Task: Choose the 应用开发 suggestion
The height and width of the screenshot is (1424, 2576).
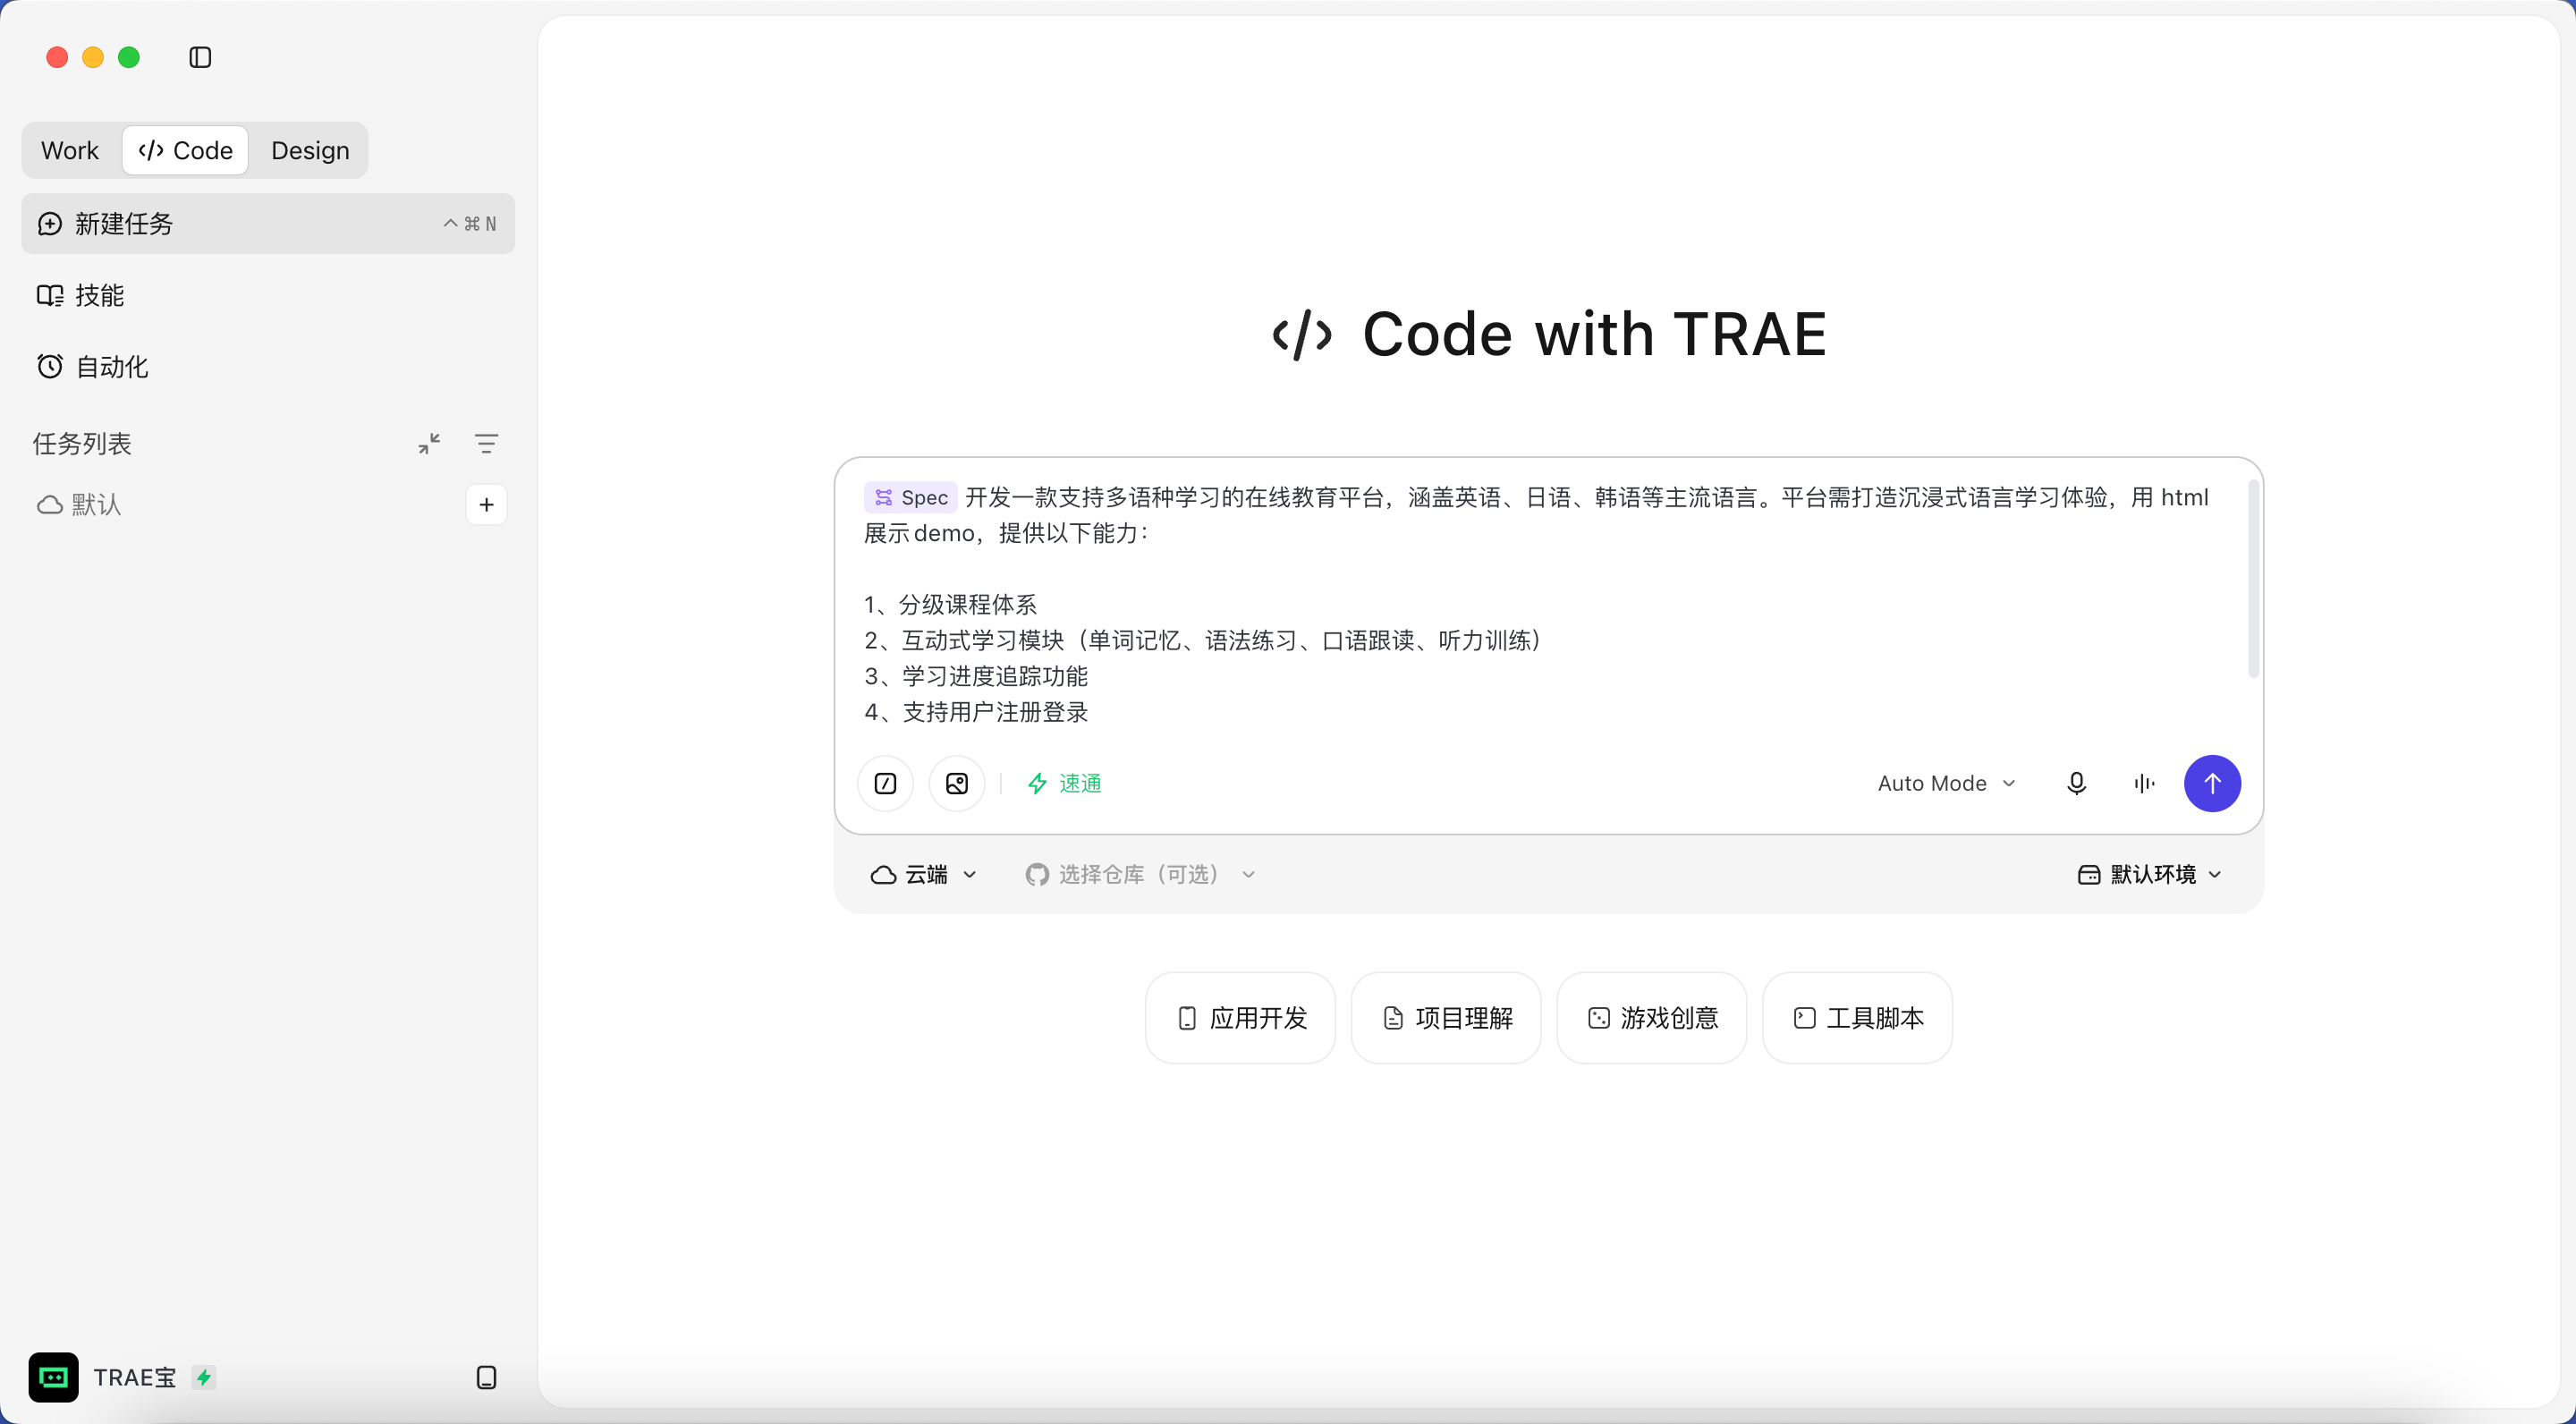Action: [x=1240, y=1017]
